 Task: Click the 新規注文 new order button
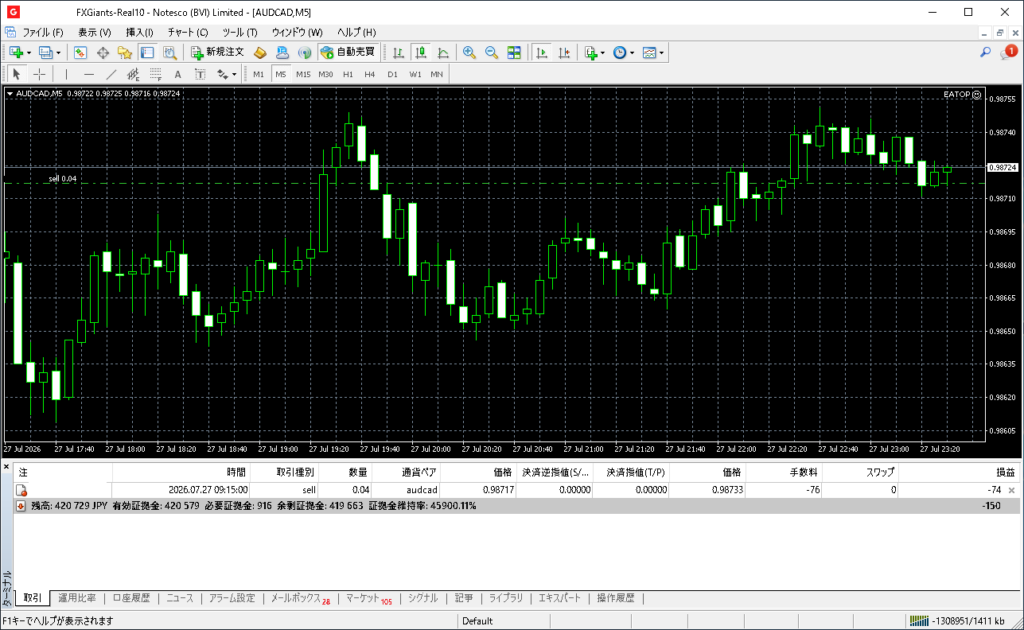217,52
